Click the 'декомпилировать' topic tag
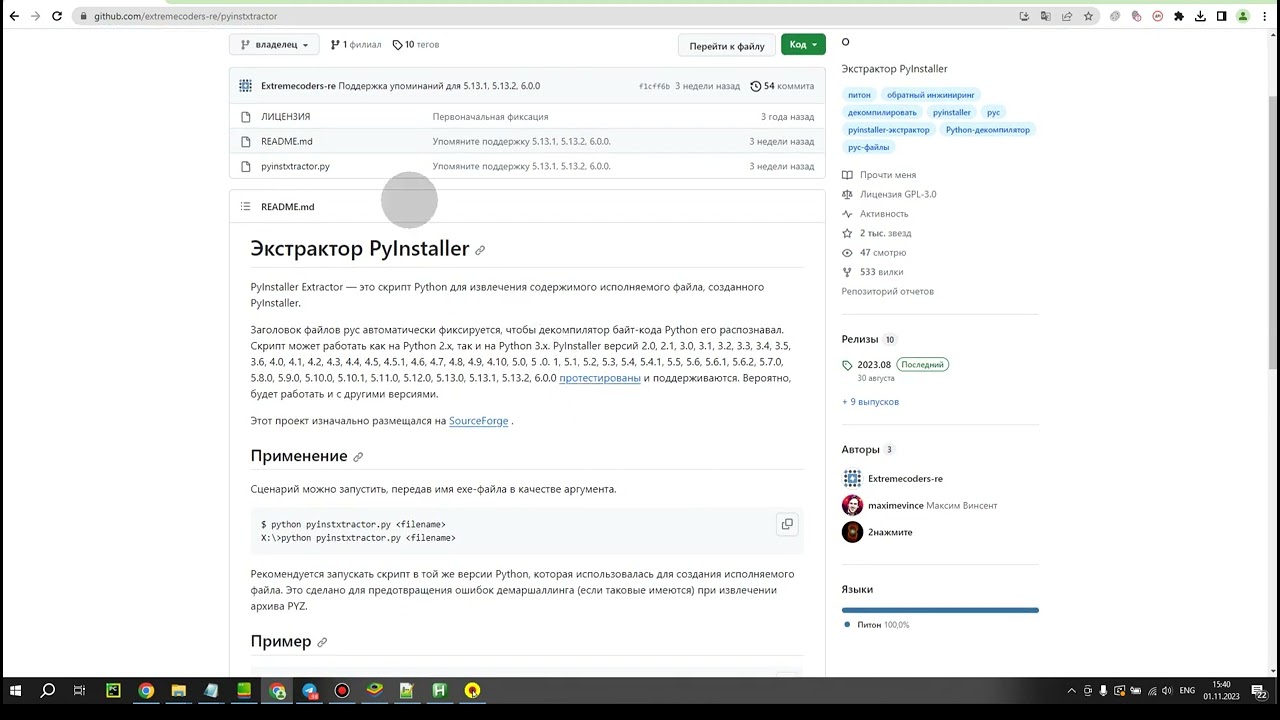This screenshot has height=720, width=1280. [882, 113]
